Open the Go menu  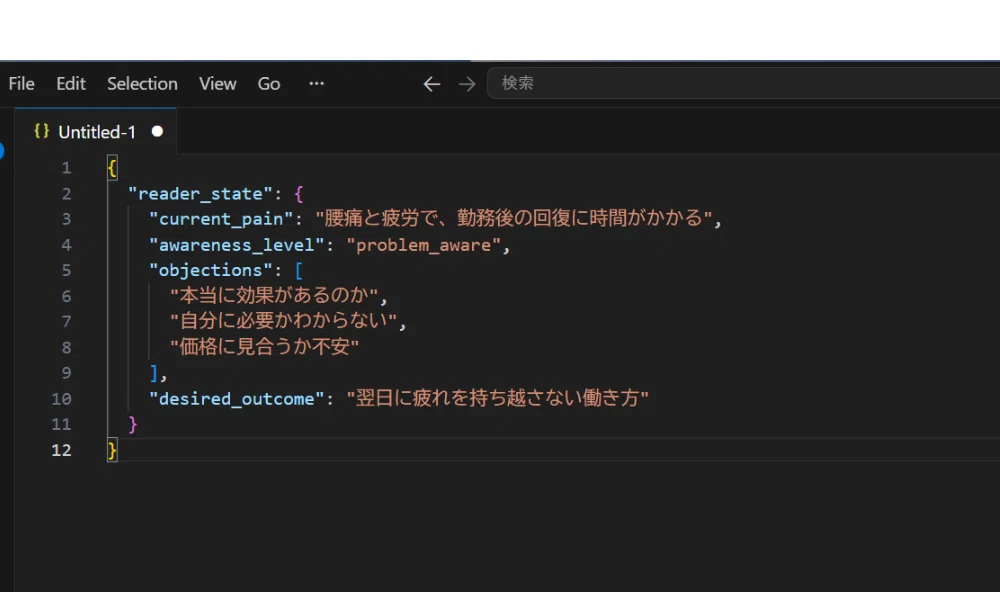tap(268, 84)
